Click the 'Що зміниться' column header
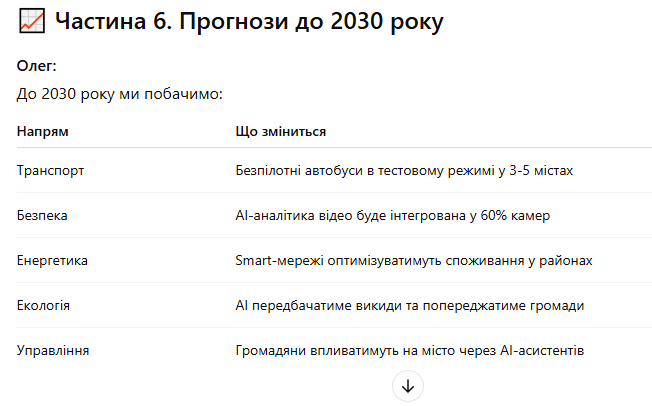This screenshot has height=406, width=652. pos(281,131)
